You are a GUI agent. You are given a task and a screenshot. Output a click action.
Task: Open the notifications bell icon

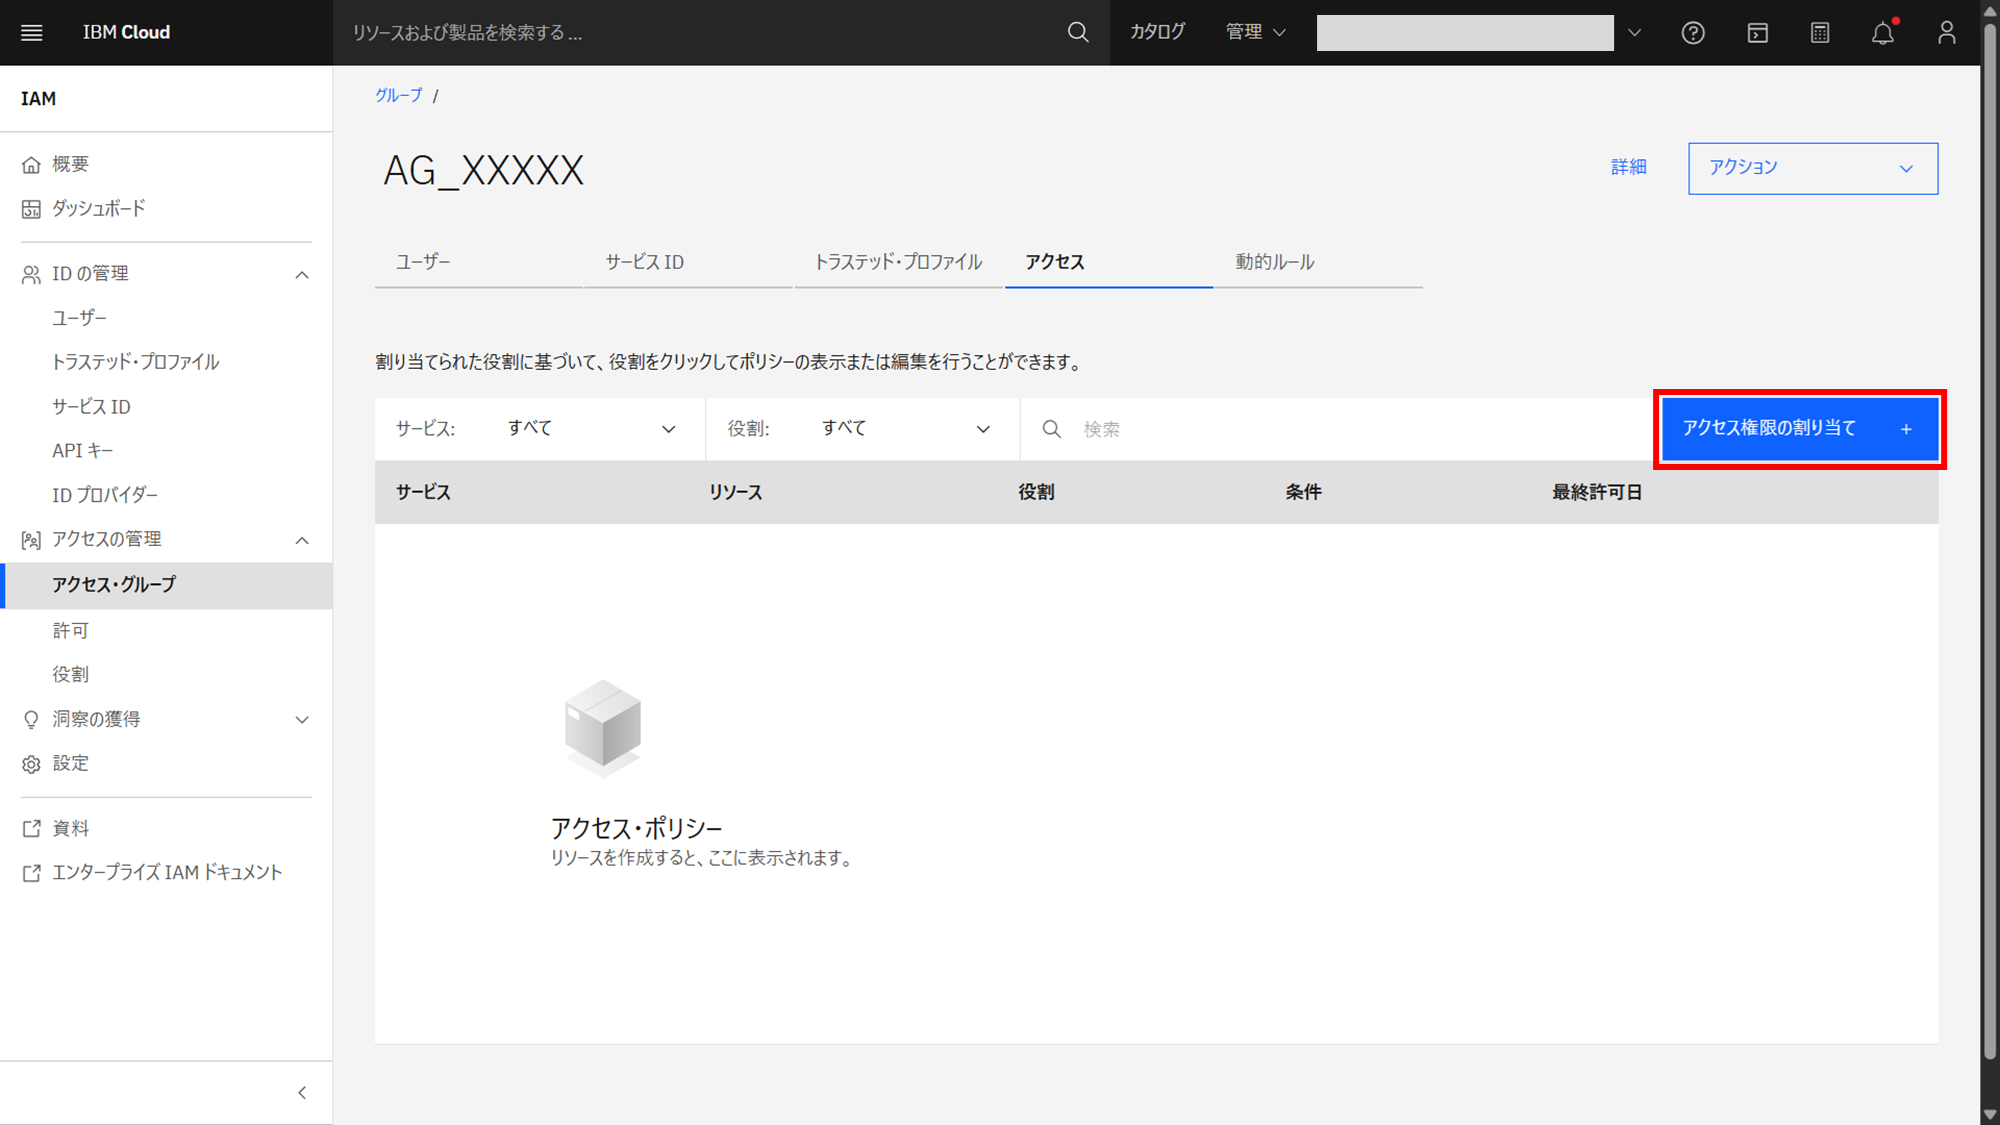pyautogui.click(x=1883, y=33)
